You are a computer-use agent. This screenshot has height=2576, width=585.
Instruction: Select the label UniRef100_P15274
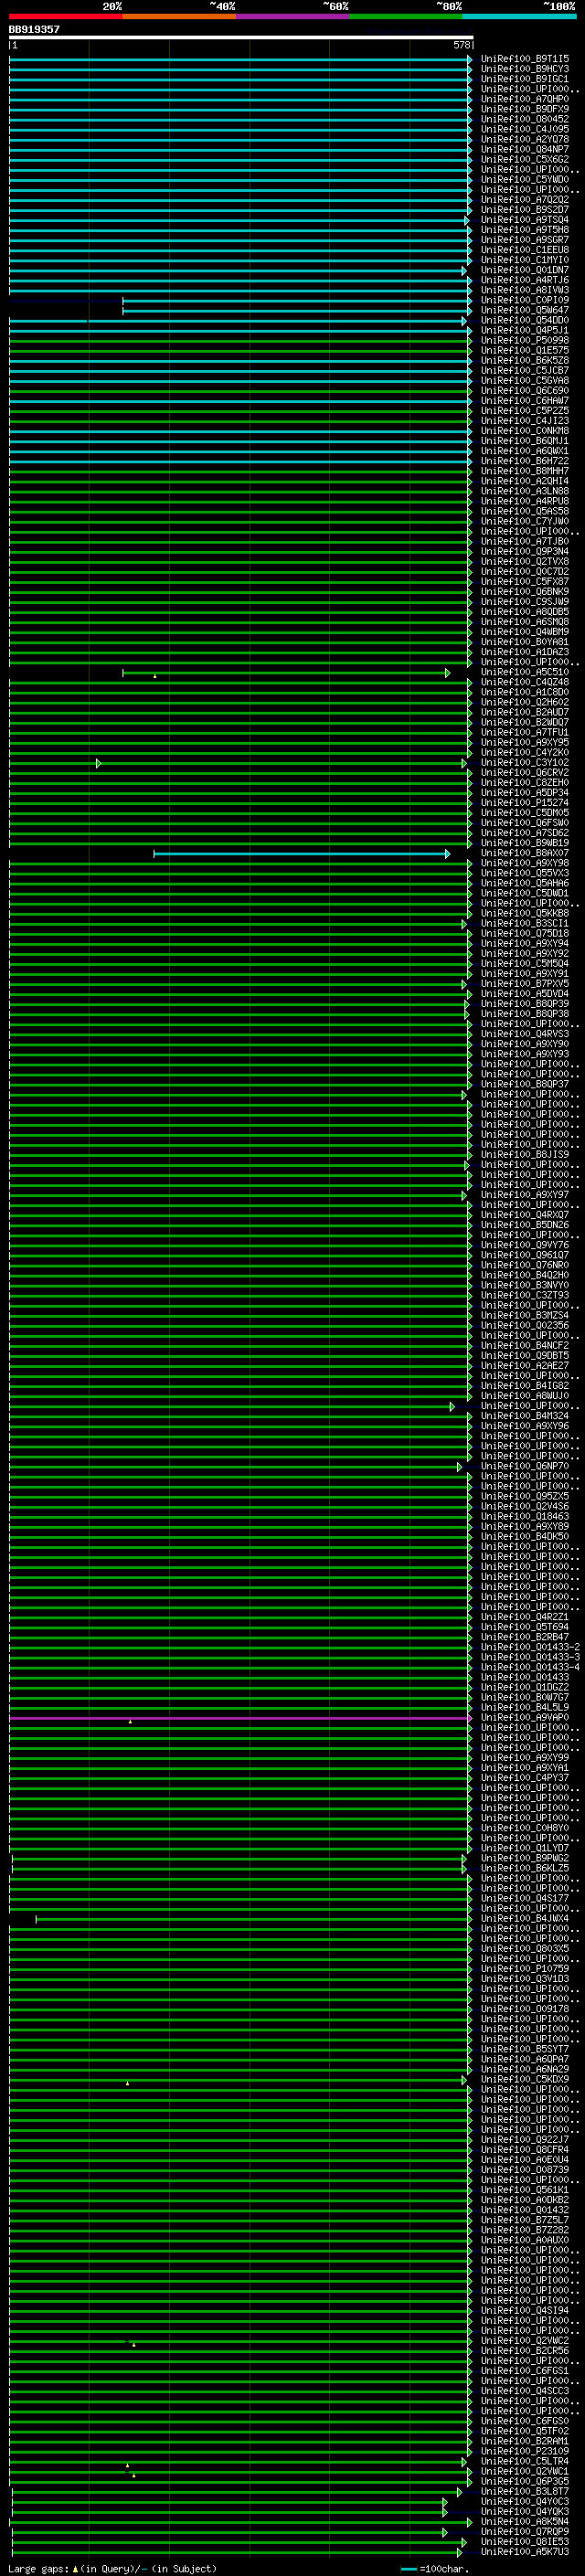click(524, 802)
